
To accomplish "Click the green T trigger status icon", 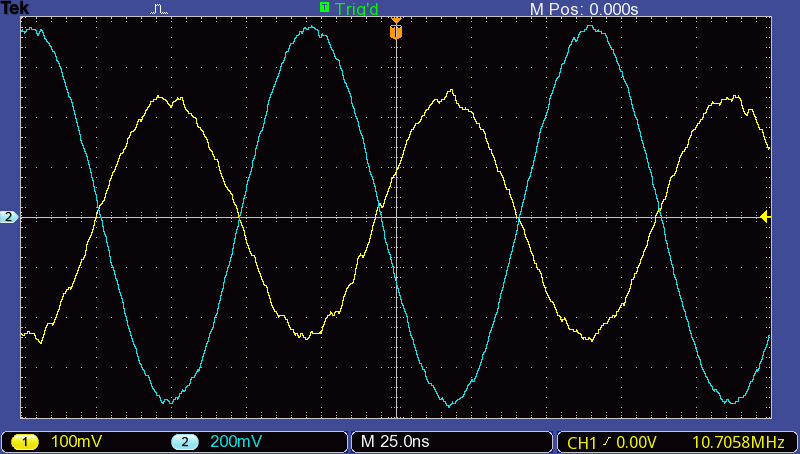I will [x=324, y=8].
